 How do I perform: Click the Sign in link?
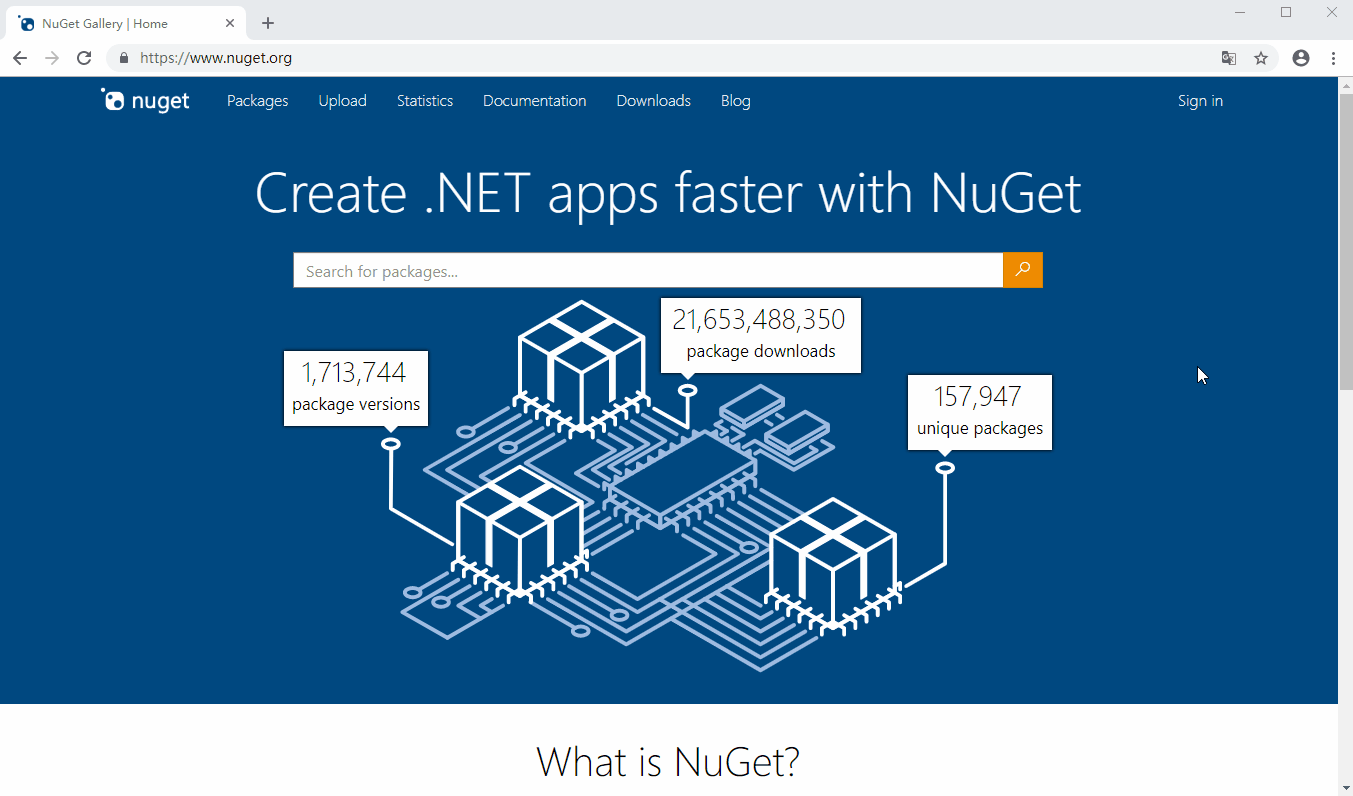[1200, 101]
